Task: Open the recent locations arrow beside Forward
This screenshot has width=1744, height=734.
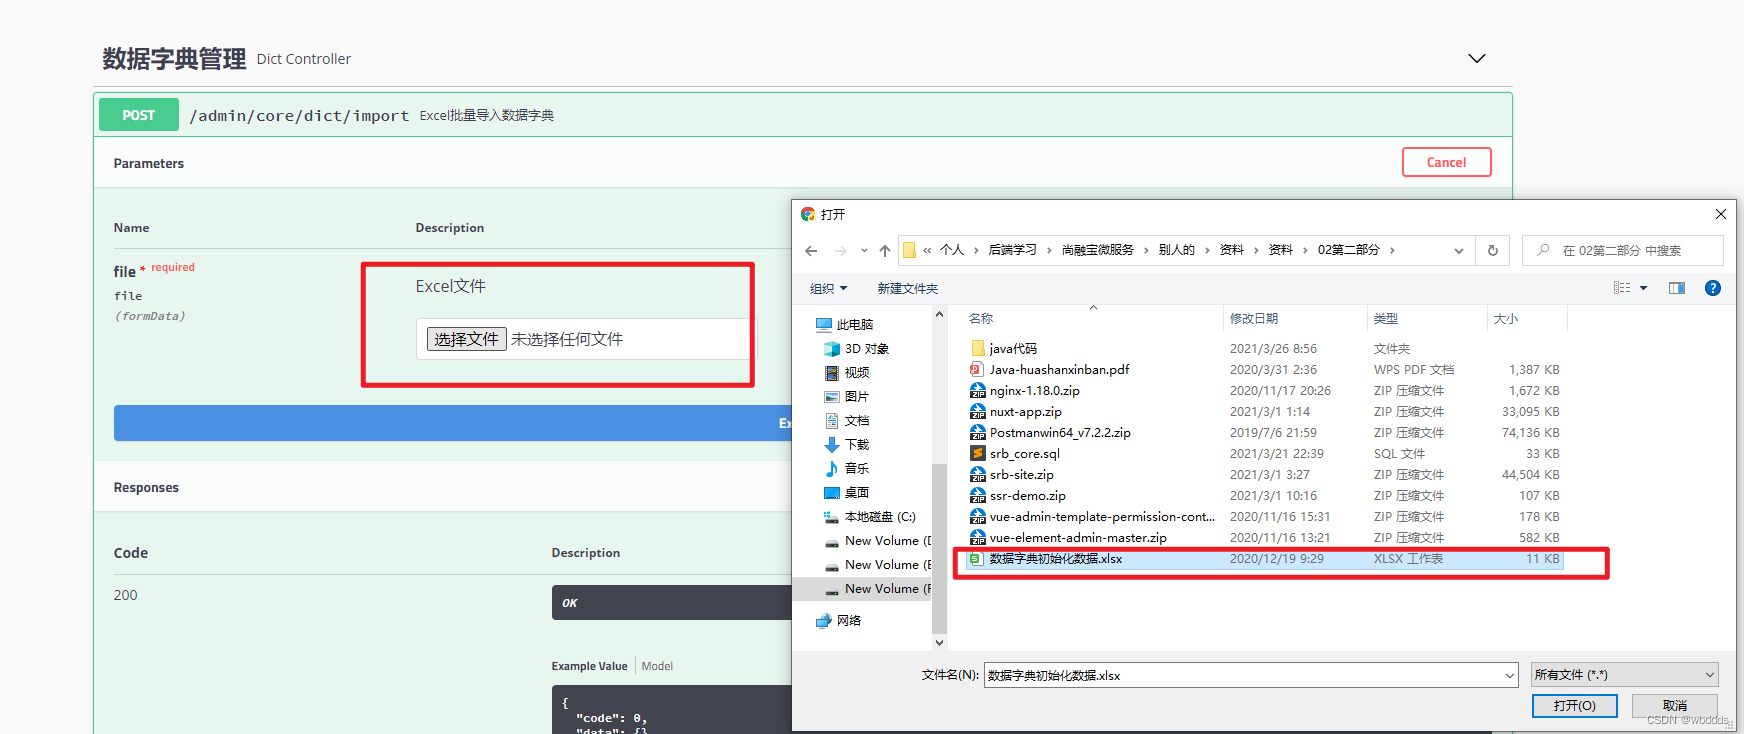Action: [x=864, y=251]
